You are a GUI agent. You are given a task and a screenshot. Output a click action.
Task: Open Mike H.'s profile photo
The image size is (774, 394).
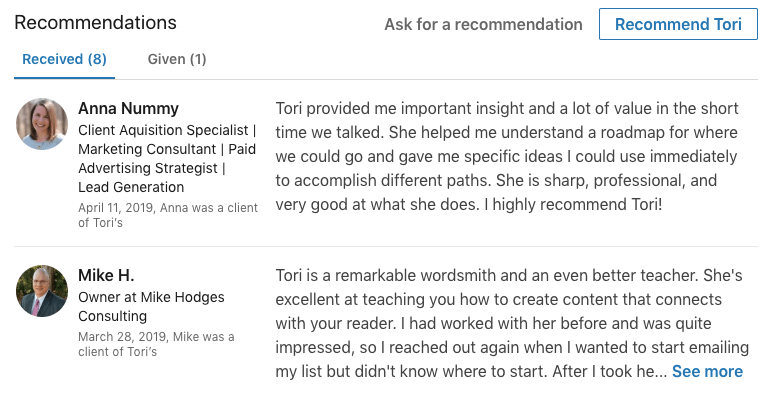click(42, 291)
